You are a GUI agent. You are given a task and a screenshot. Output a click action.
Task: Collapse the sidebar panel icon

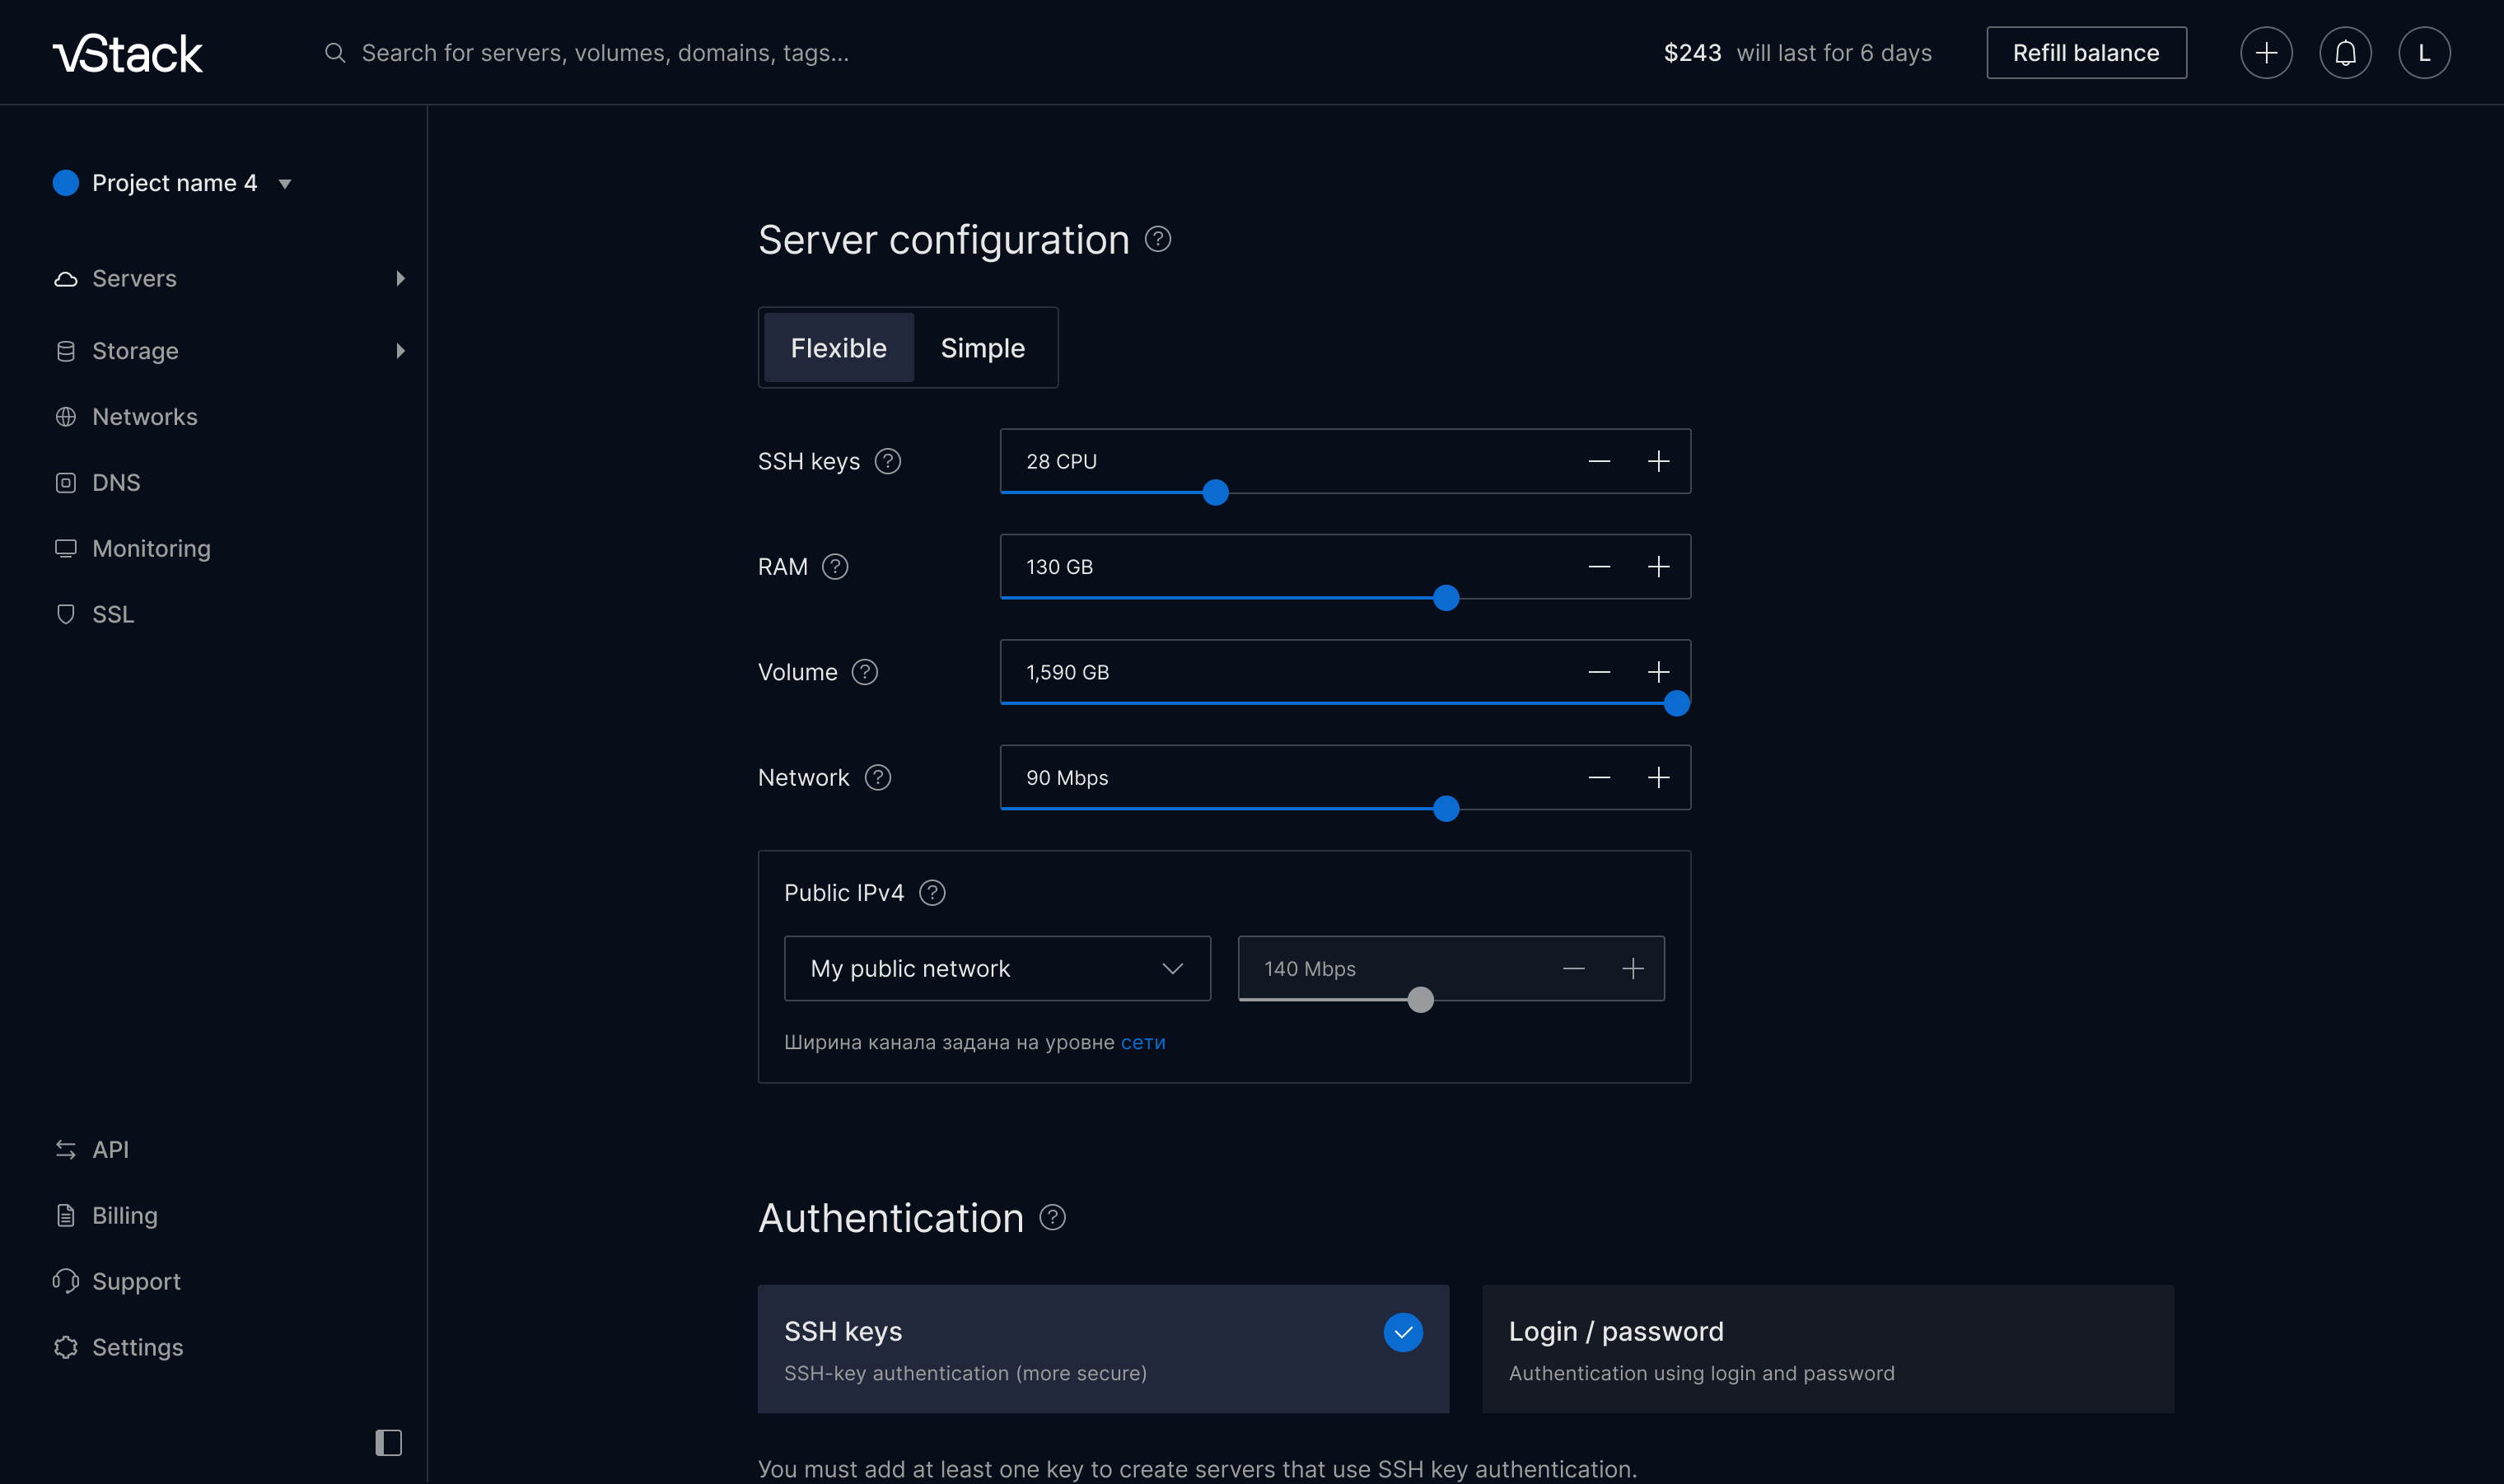coord(388,1443)
